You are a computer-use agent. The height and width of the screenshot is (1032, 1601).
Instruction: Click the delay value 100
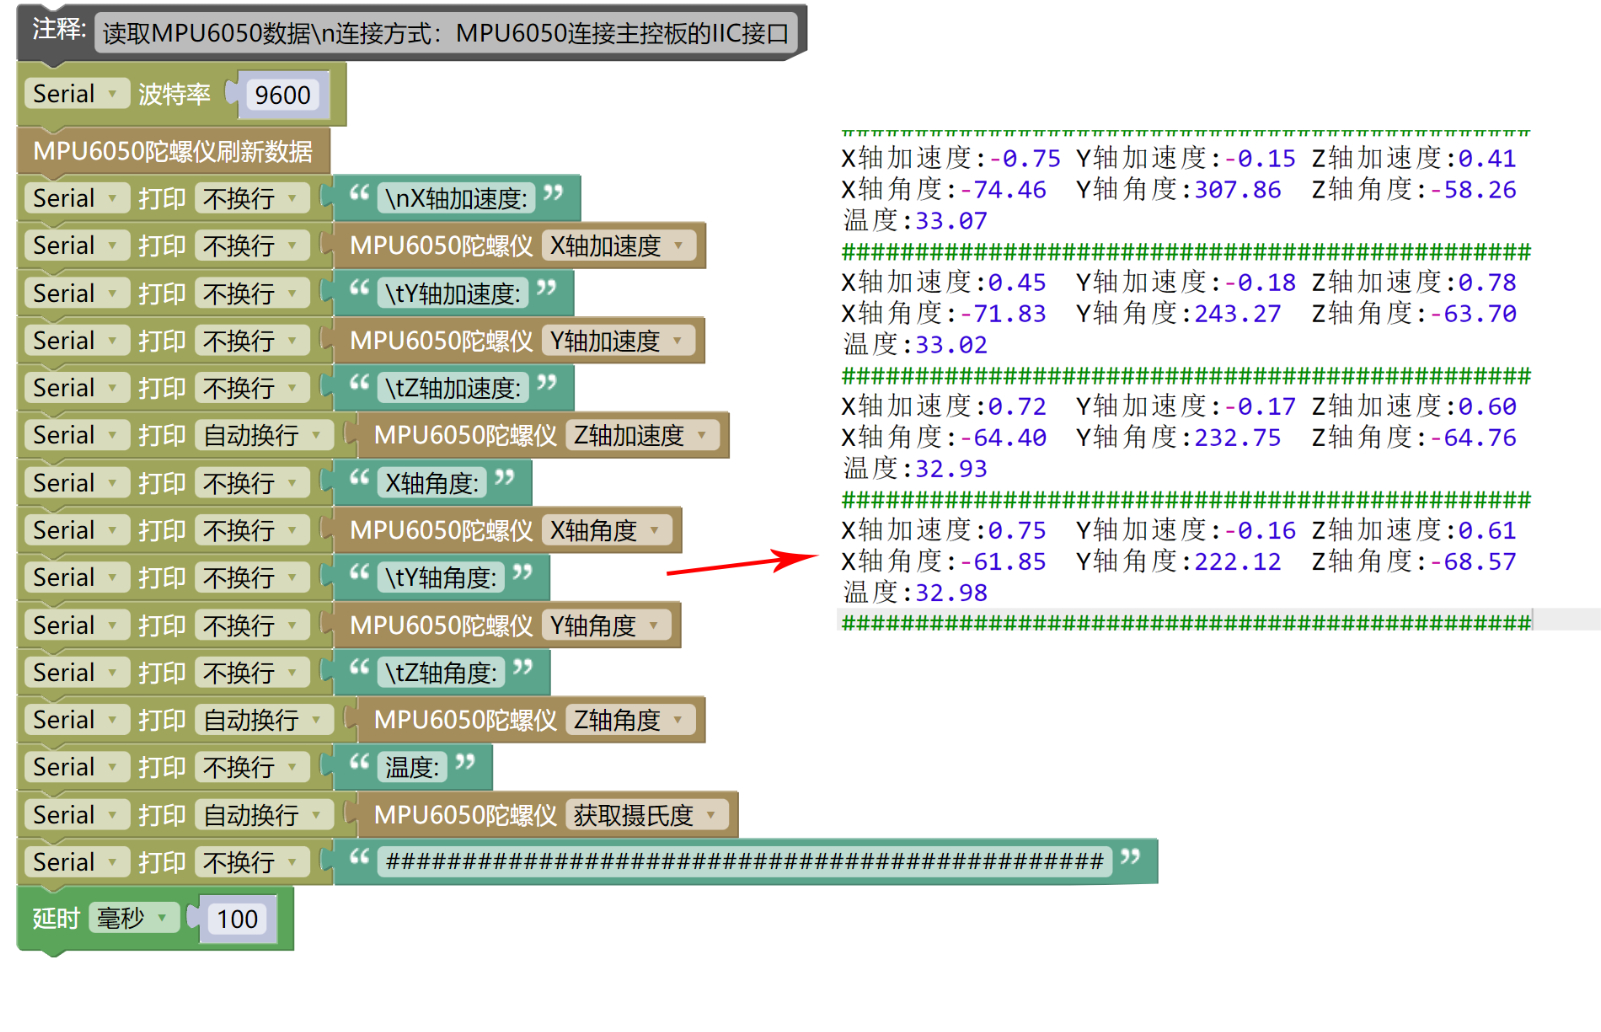coord(237,919)
